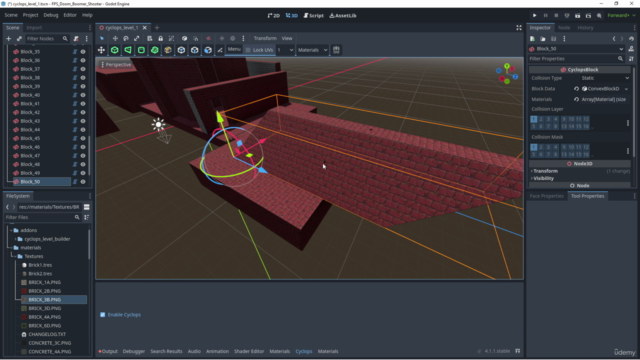This screenshot has width=640, height=360.
Task: Switch to the Node tab
Action: click(x=564, y=28)
